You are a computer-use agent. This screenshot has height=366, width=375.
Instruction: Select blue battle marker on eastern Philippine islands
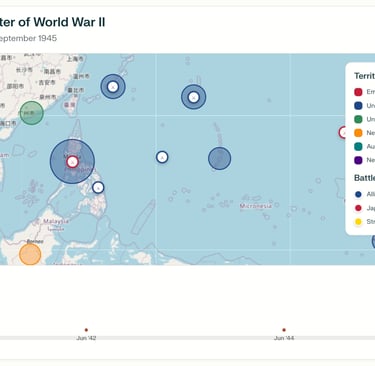(x=98, y=188)
